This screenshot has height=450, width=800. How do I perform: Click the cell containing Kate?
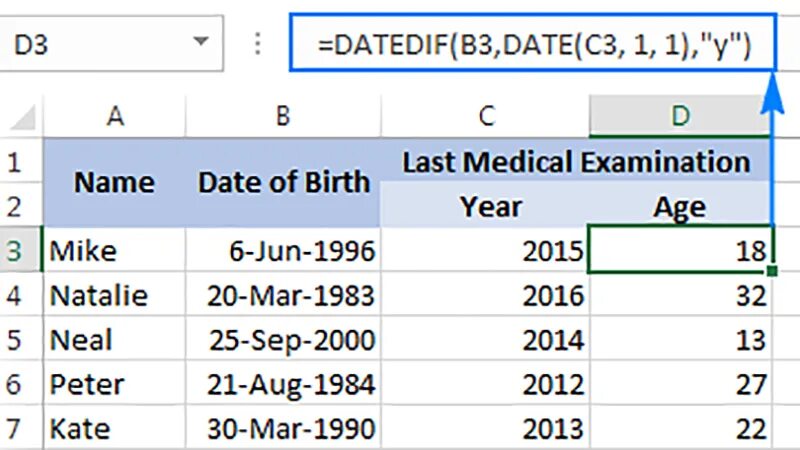point(115,429)
